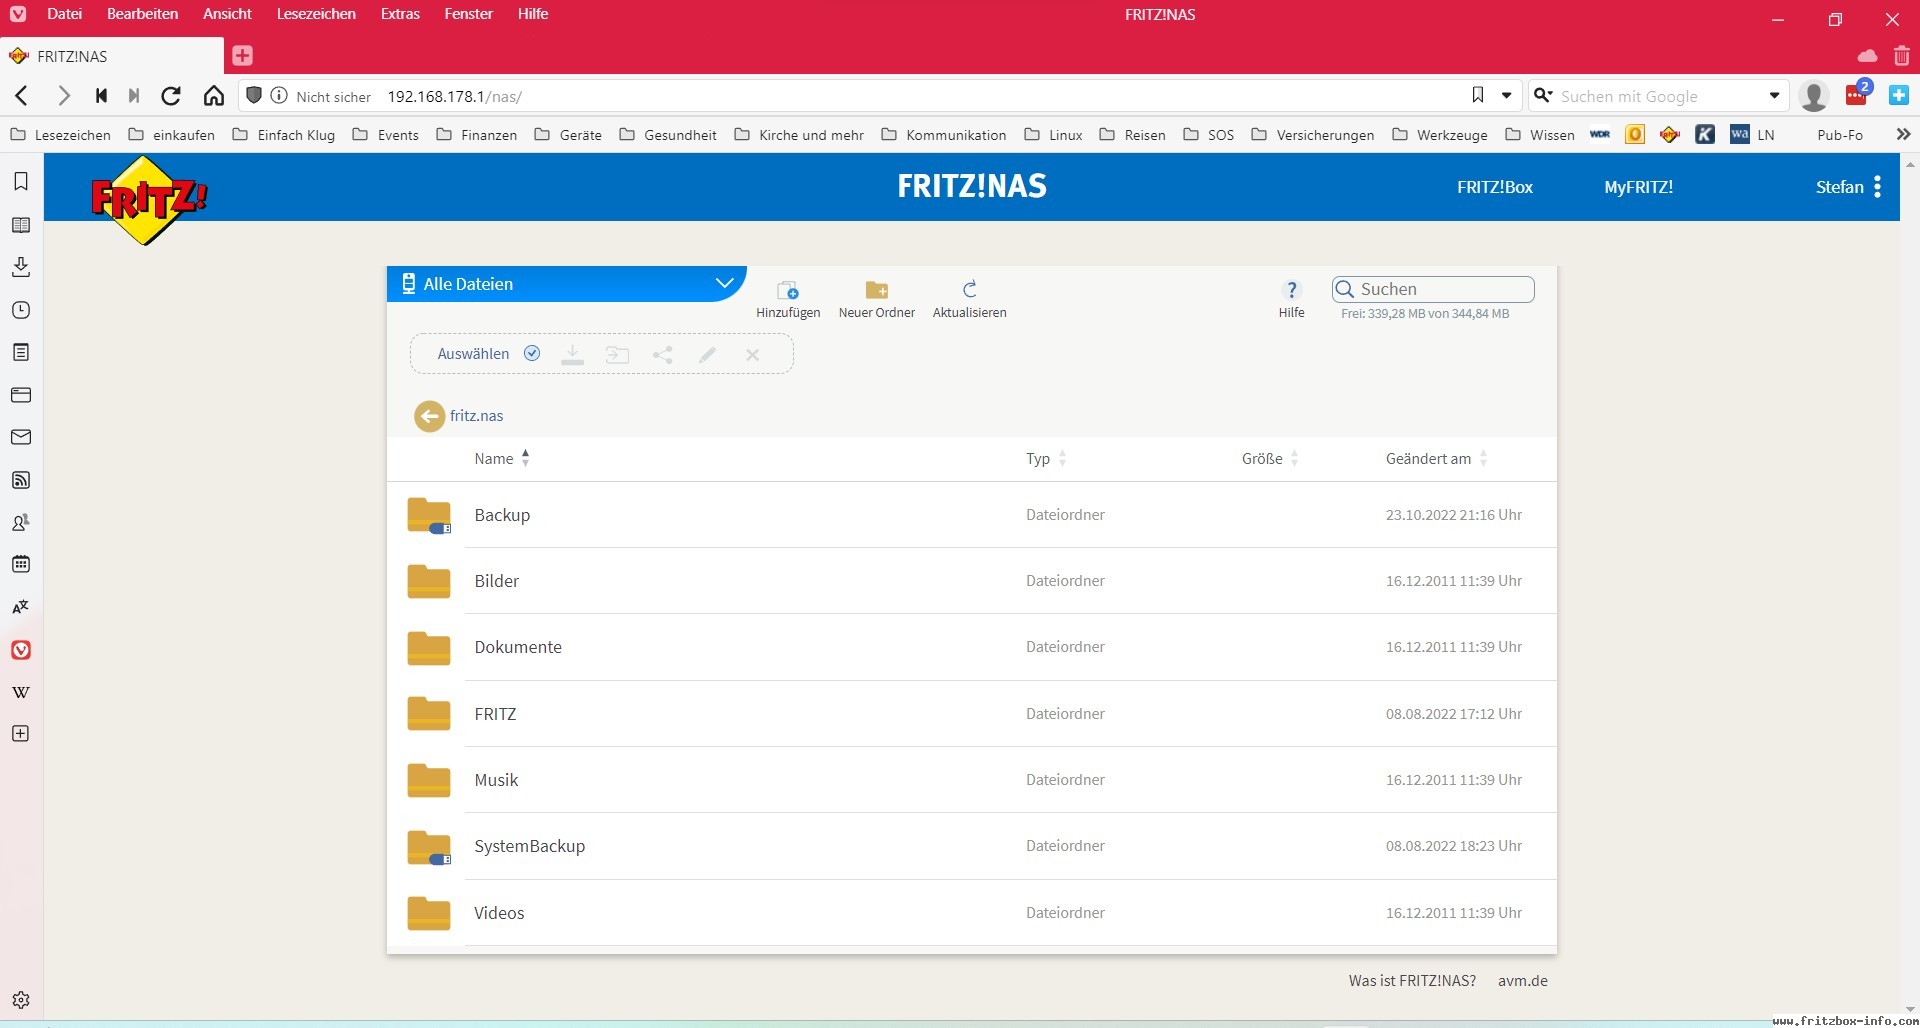Click the download icon in selection toolbar
Screen dimensions: 1920x1028
tap(572, 354)
